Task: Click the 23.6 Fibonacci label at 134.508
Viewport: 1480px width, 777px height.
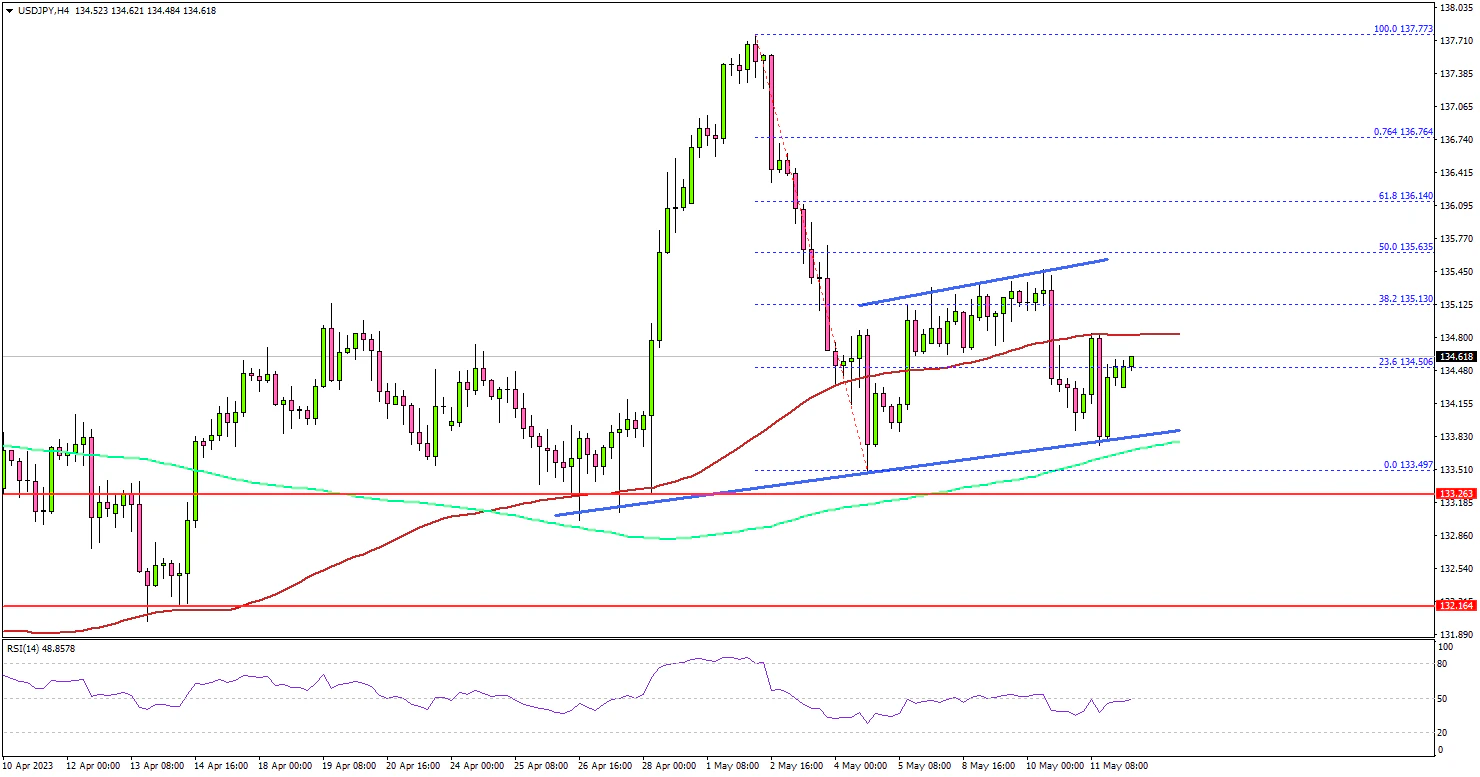Action: coord(1405,362)
